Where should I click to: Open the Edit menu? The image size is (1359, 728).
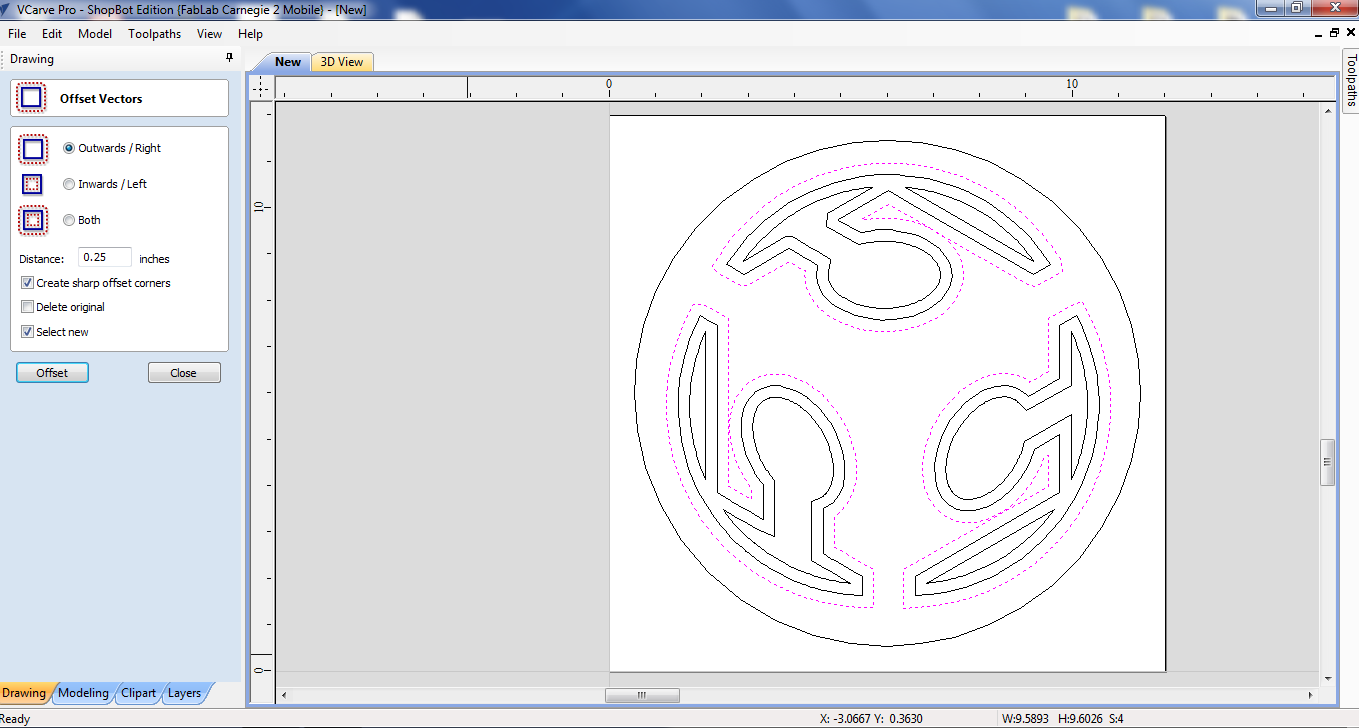[52, 34]
